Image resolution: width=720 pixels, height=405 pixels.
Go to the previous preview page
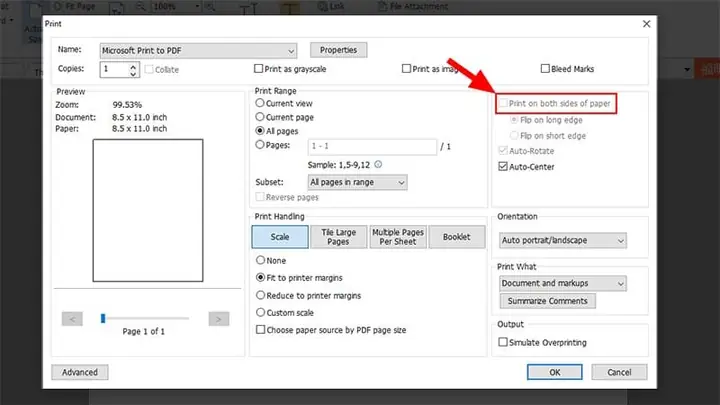tap(72, 319)
